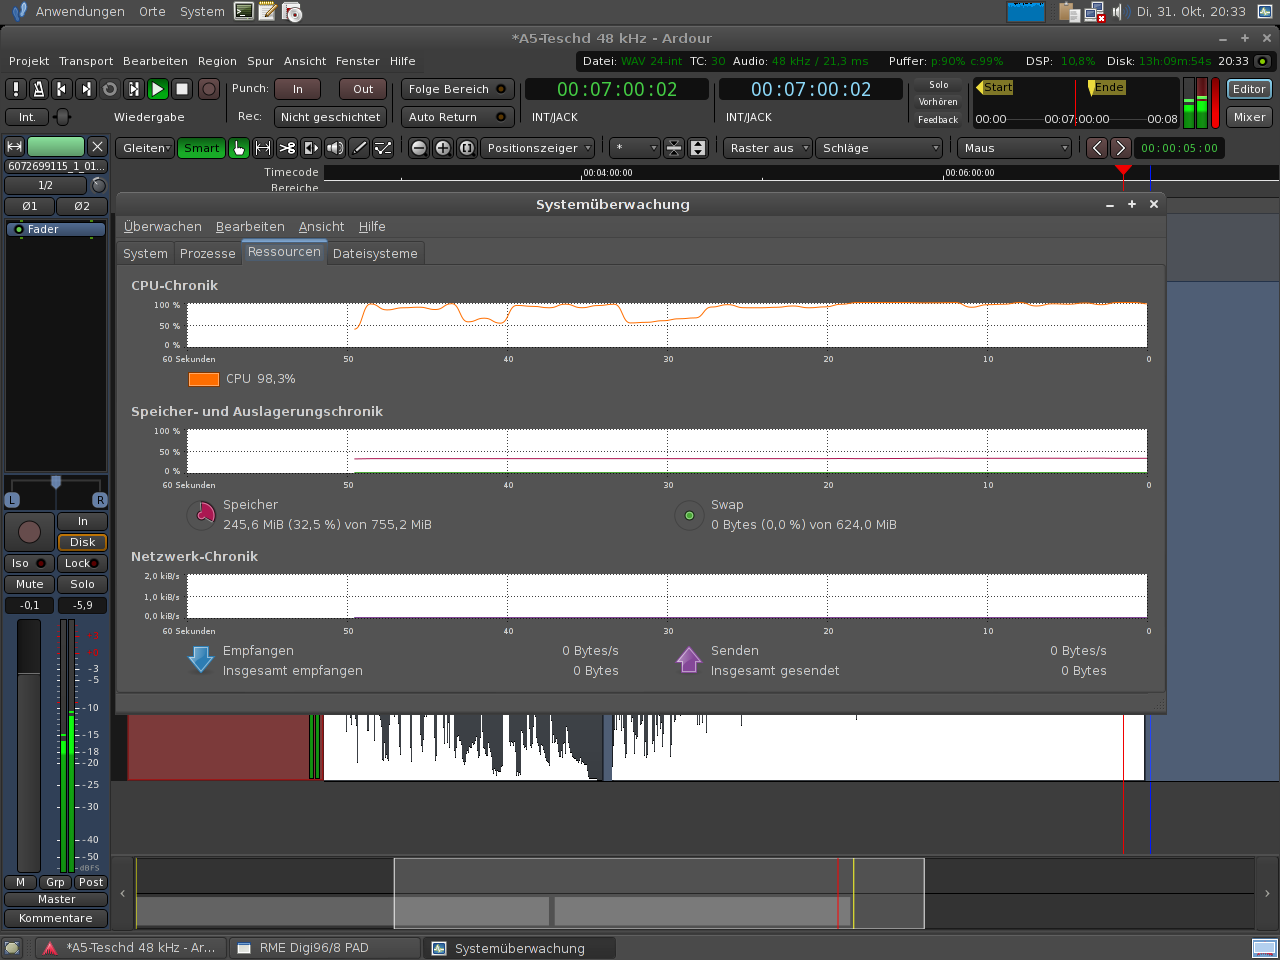This screenshot has width=1280, height=960.
Task: Stop the transport with stop button
Action: [182, 89]
